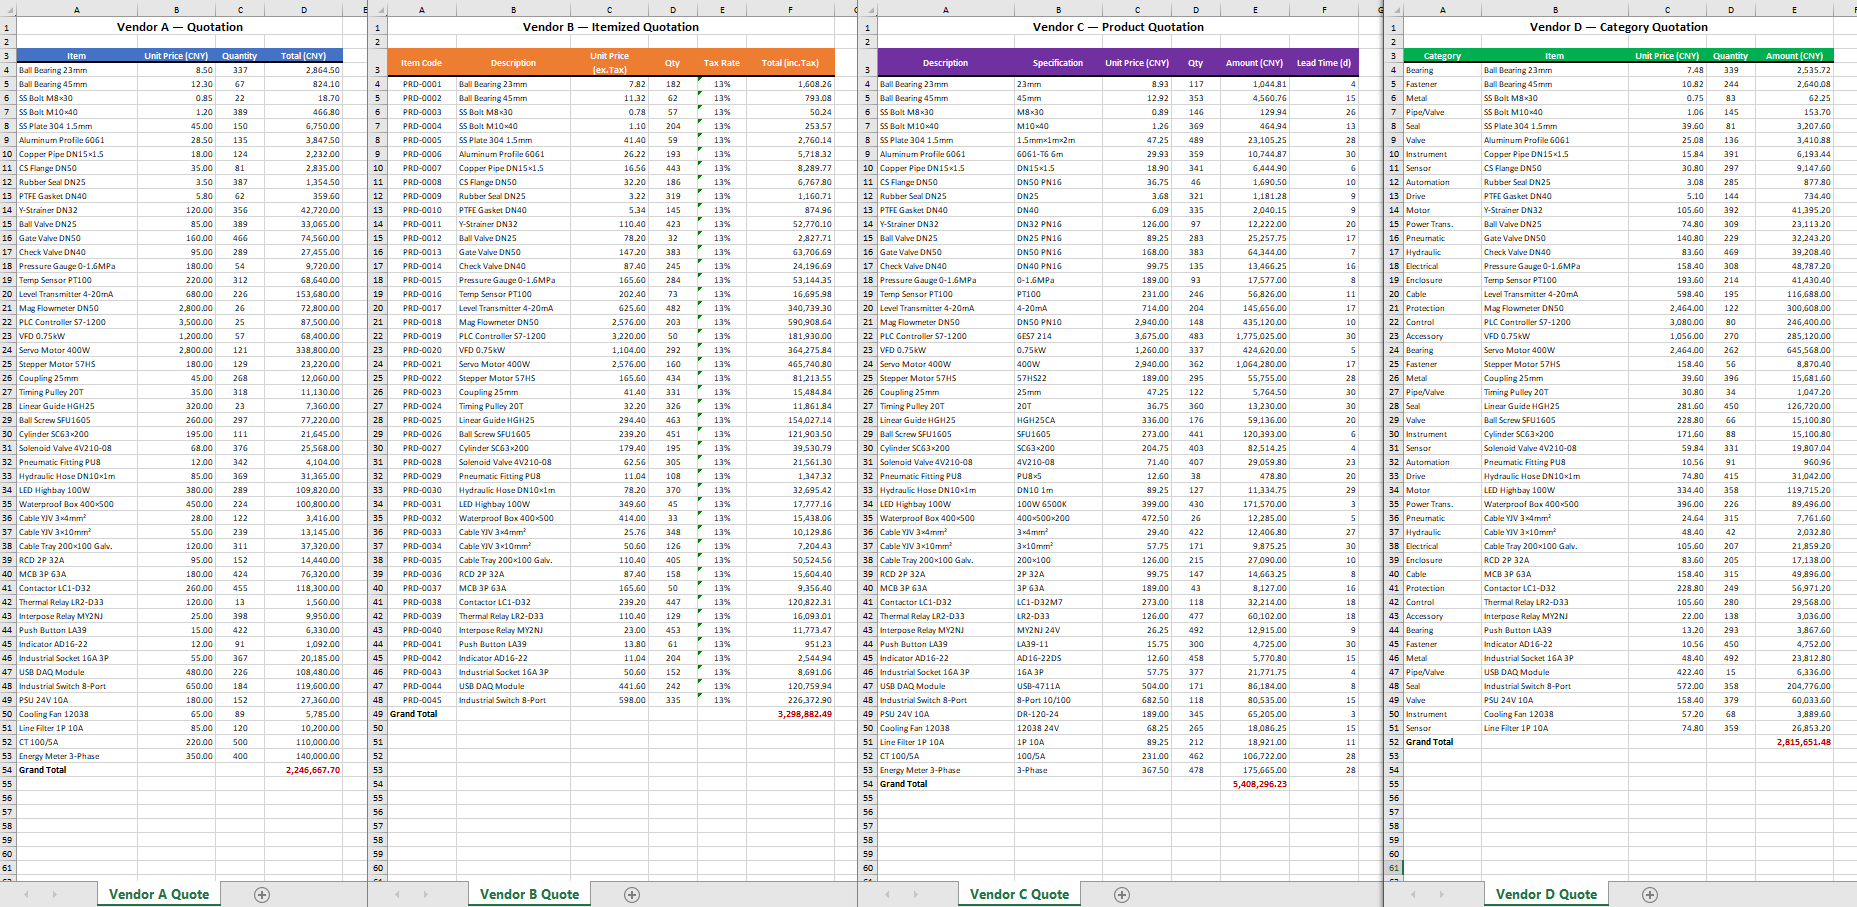Select Vendor A grand total 2,246,667.70
This screenshot has height=907, width=1857.
303,770
